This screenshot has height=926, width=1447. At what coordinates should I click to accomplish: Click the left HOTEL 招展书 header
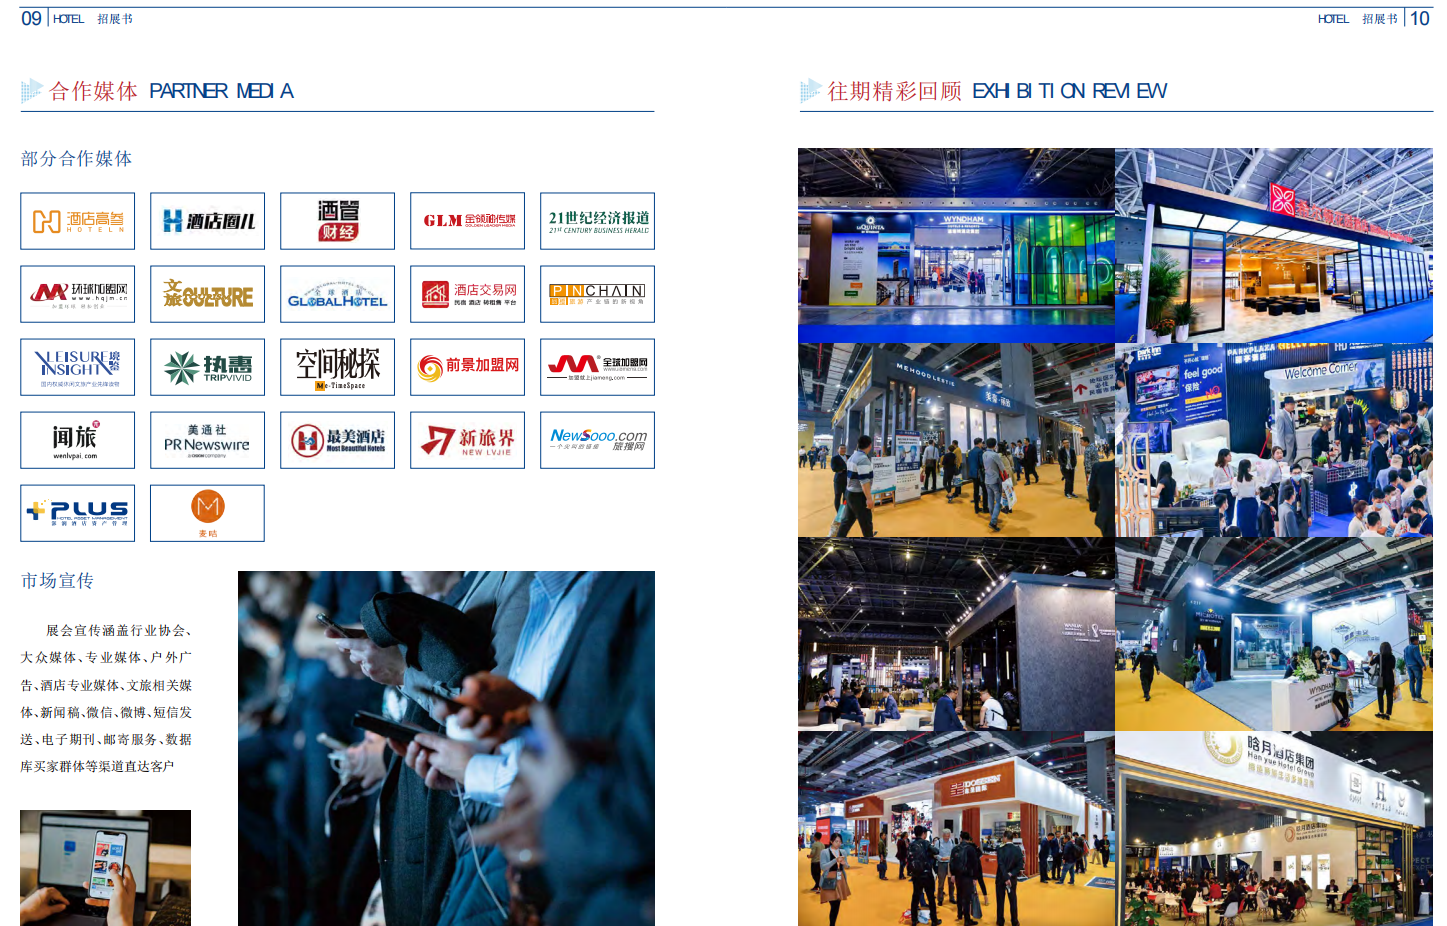[x=93, y=19]
